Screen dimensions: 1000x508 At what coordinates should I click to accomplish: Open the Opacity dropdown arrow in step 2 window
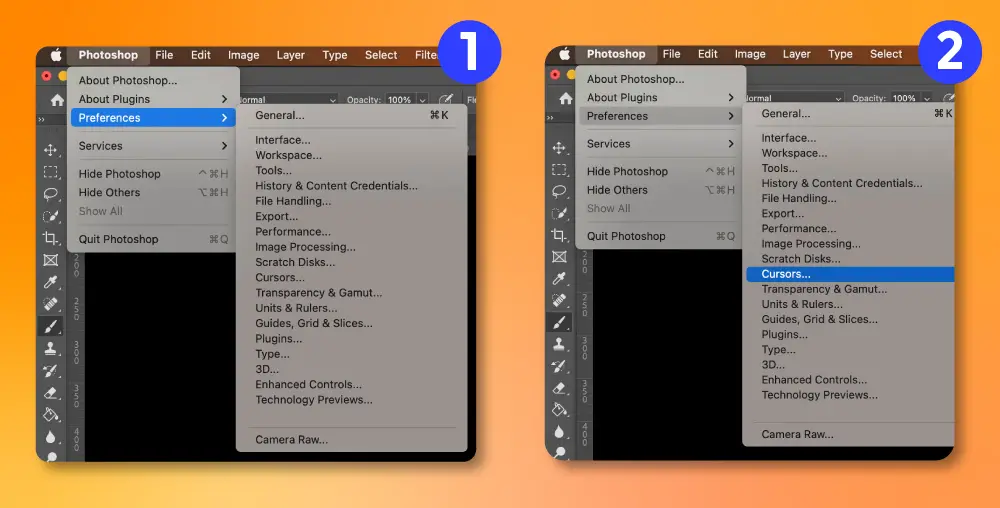click(x=927, y=98)
